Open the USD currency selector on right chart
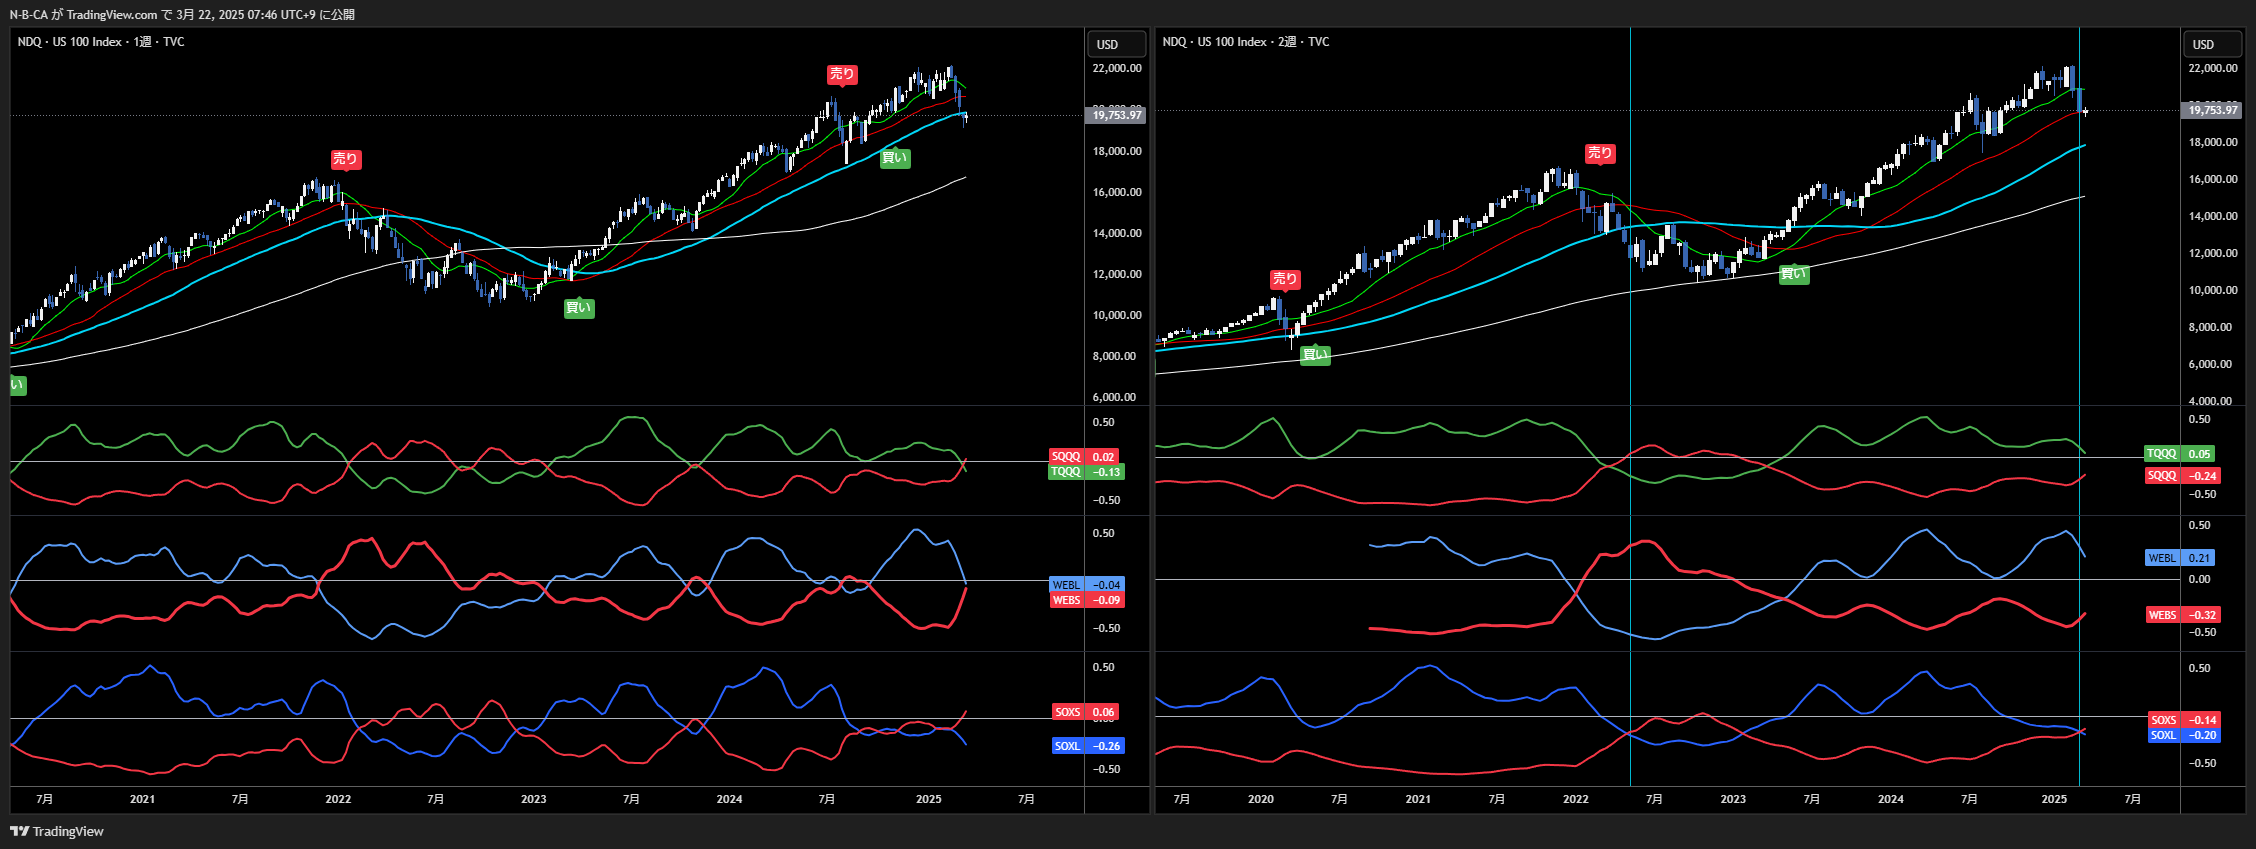 2211,44
